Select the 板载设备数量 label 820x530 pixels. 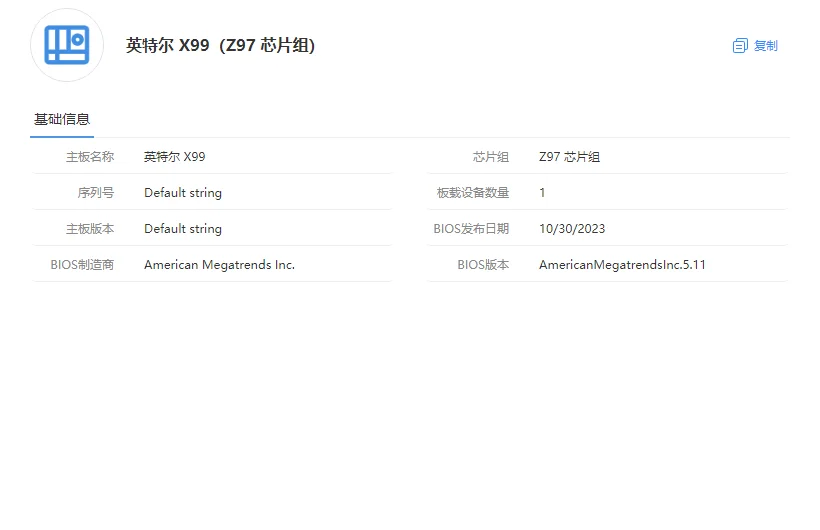point(473,193)
